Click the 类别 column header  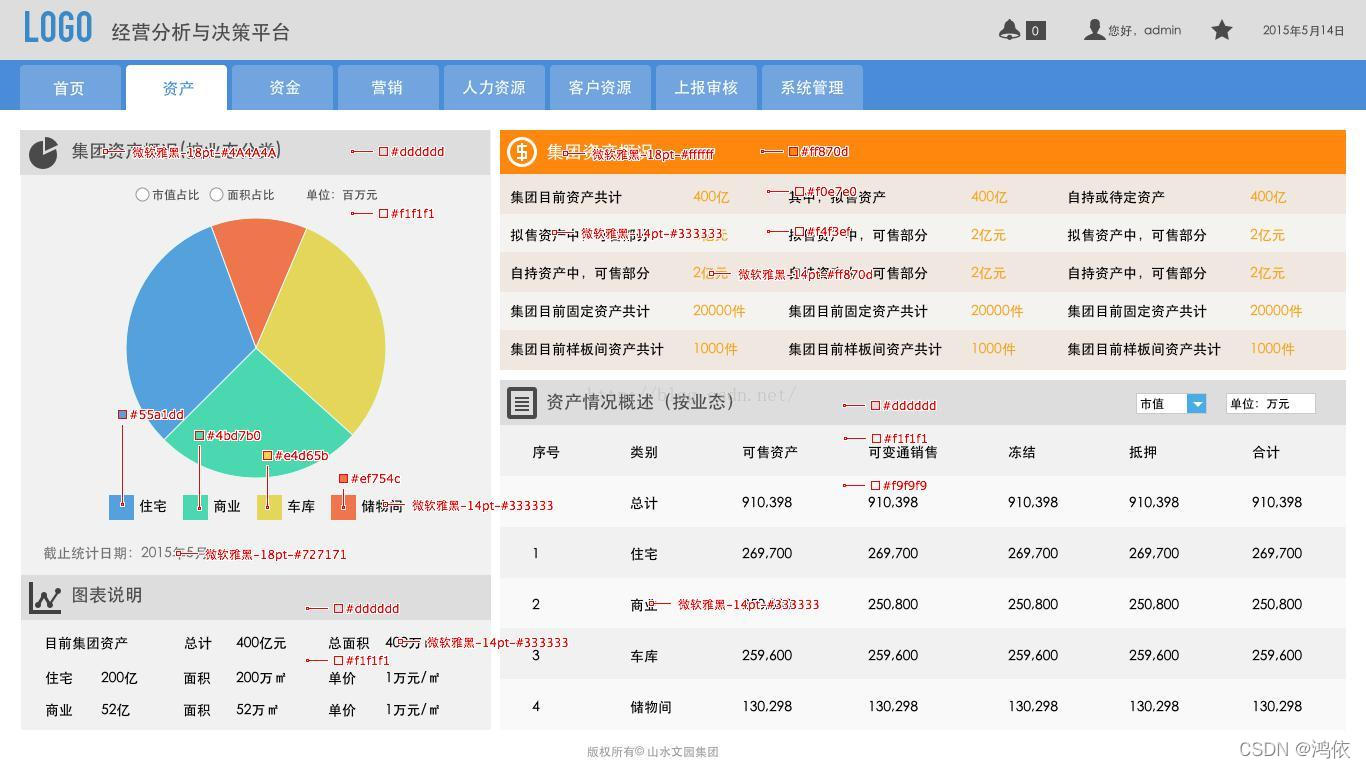pos(644,453)
